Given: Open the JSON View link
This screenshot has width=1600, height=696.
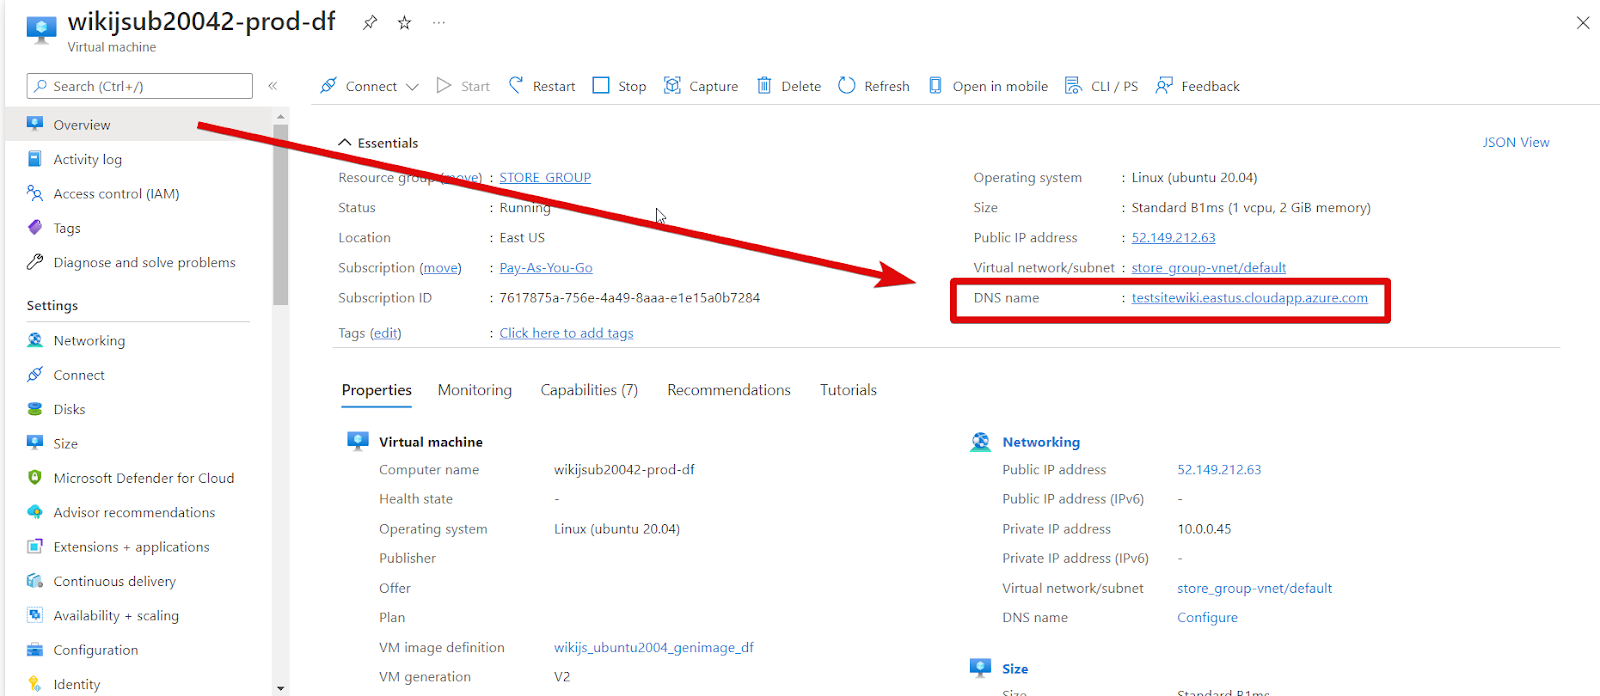Looking at the screenshot, I should [1516, 142].
